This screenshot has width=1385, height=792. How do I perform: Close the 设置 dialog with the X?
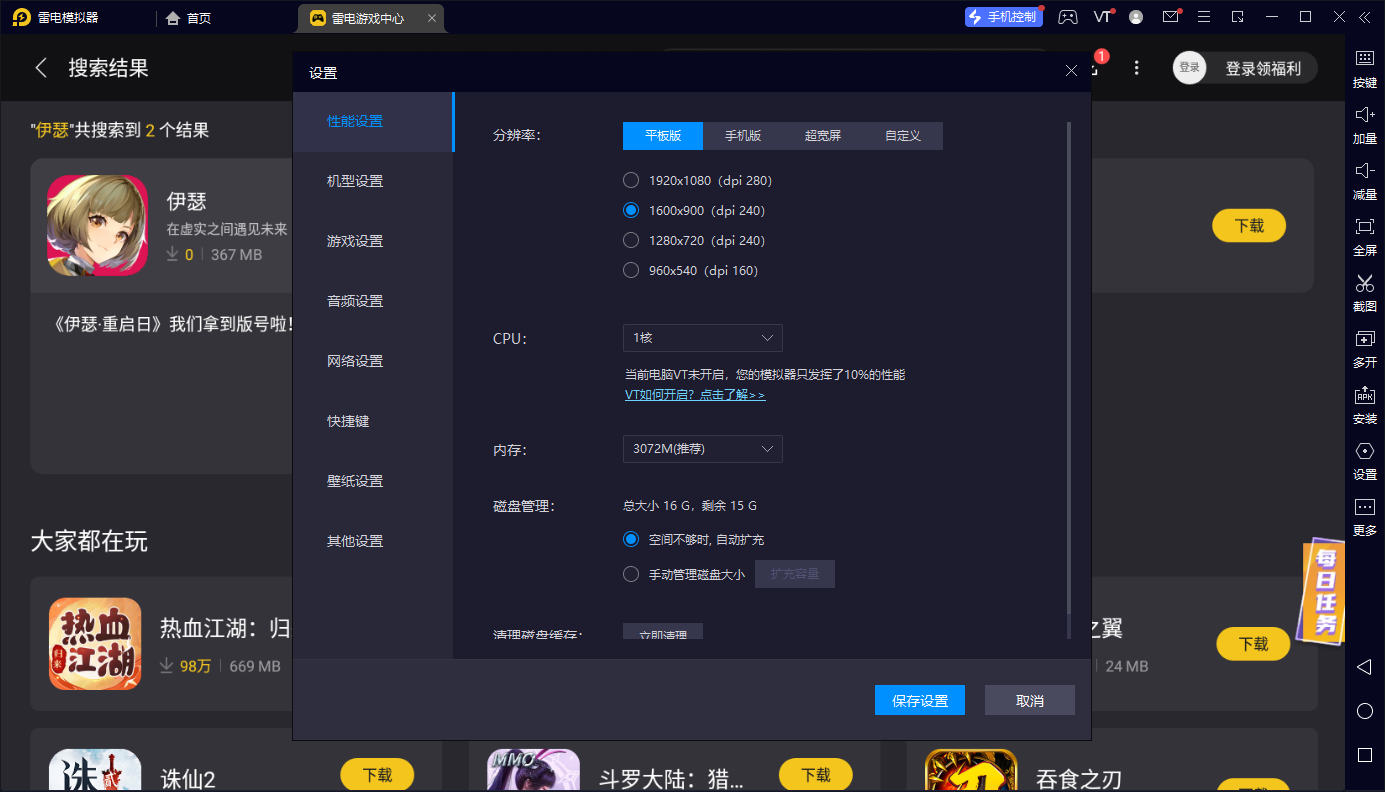1071,71
